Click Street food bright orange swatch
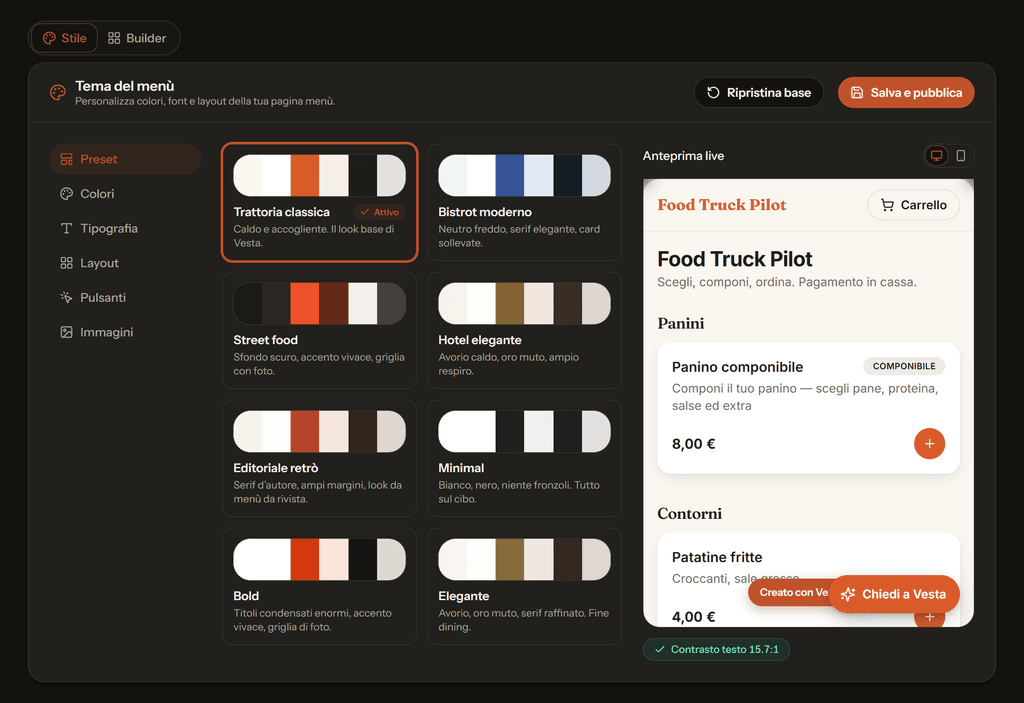The height and width of the screenshot is (703, 1024). point(305,304)
